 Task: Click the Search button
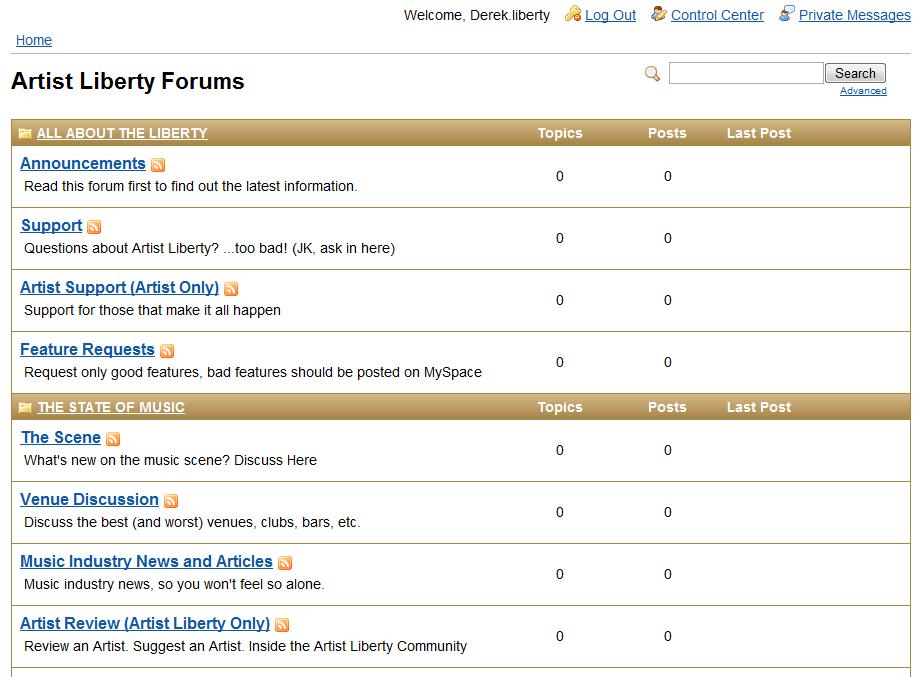point(855,73)
